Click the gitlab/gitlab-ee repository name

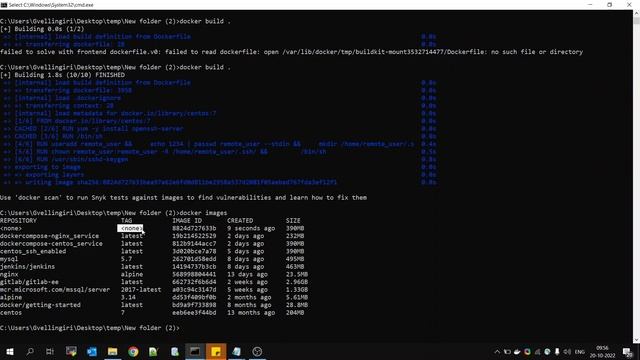coord(29,282)
